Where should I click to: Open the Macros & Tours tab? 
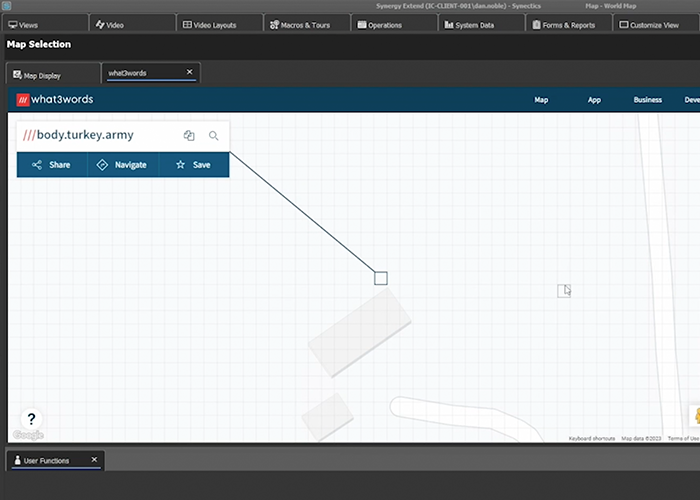(x=307, y=25)
